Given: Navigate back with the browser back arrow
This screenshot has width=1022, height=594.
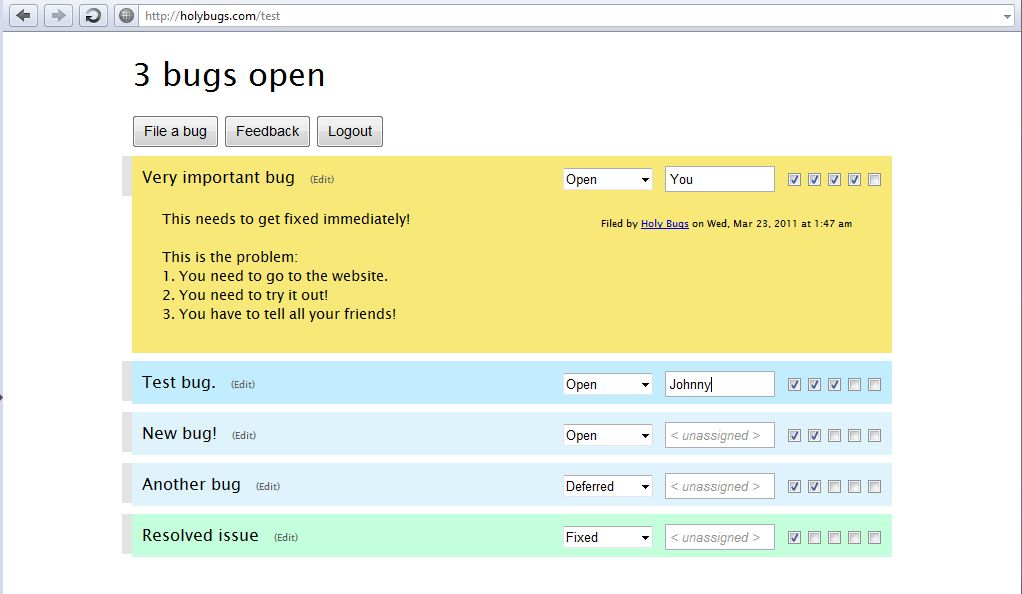Looking at the screenshot, I should [22, 15].
